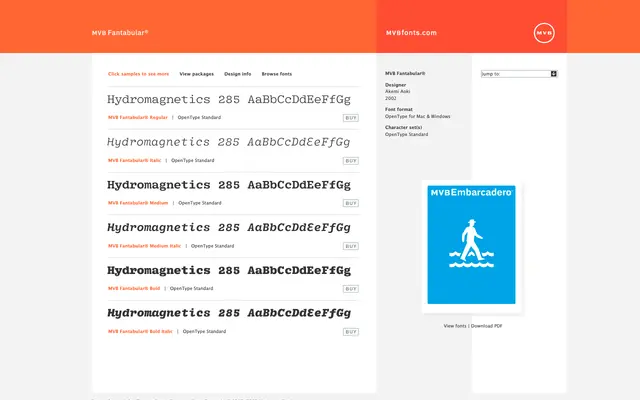The height and width of the screenshot is (400, 640).
Task: Click the Fantabular Bold sample text
Action: pyautogui.click(x=229, y=270)
